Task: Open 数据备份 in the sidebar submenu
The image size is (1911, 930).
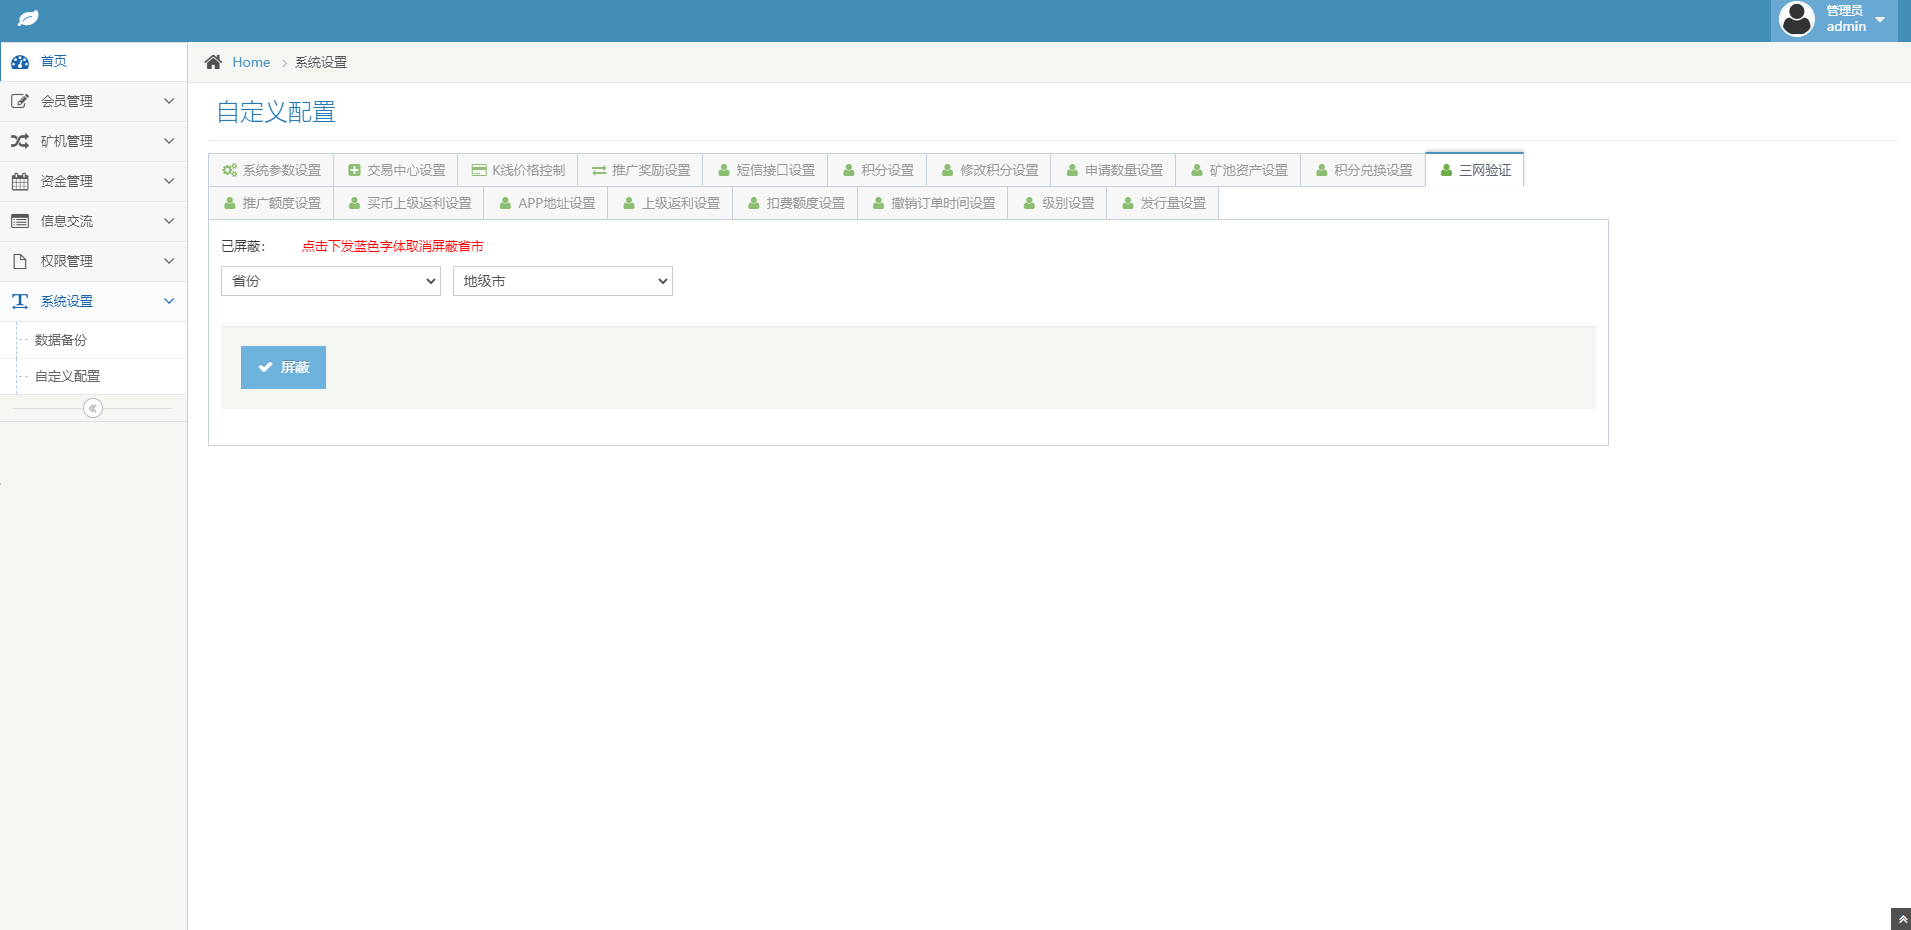Action: [61, 340]
